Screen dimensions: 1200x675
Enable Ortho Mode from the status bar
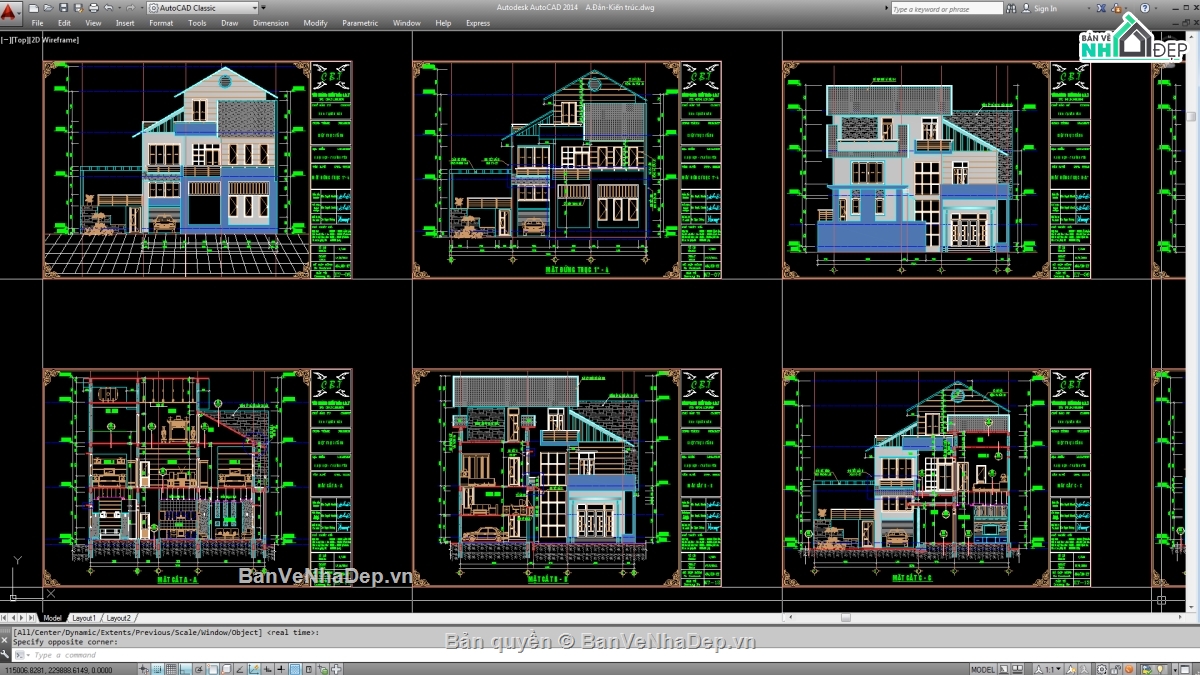point(185,667)
